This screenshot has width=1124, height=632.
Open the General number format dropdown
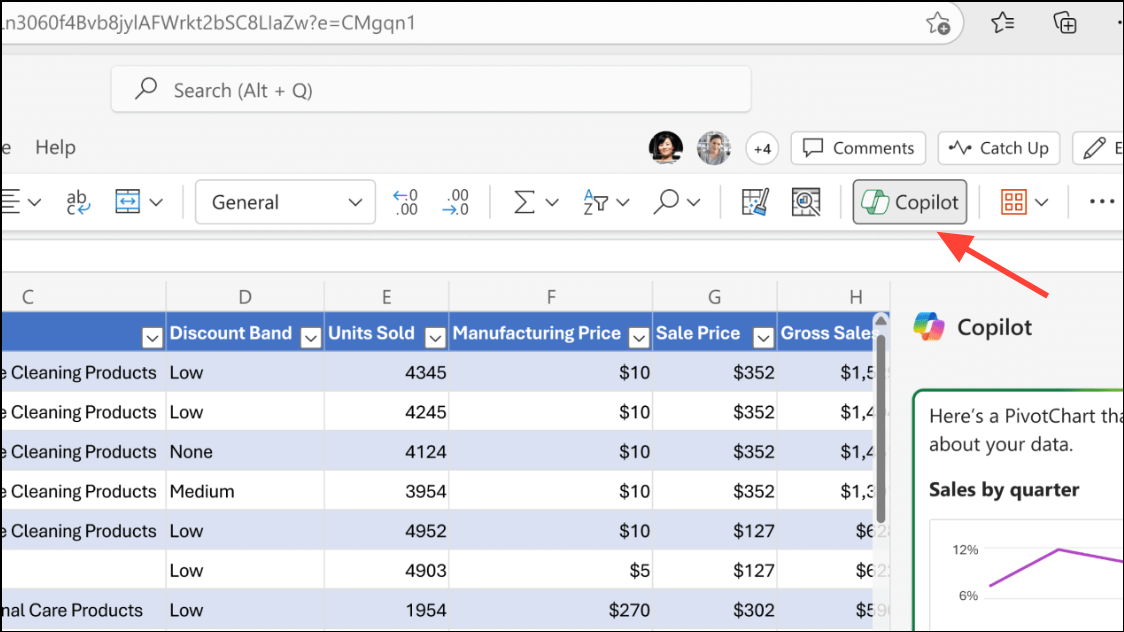(x=285, y=201)
